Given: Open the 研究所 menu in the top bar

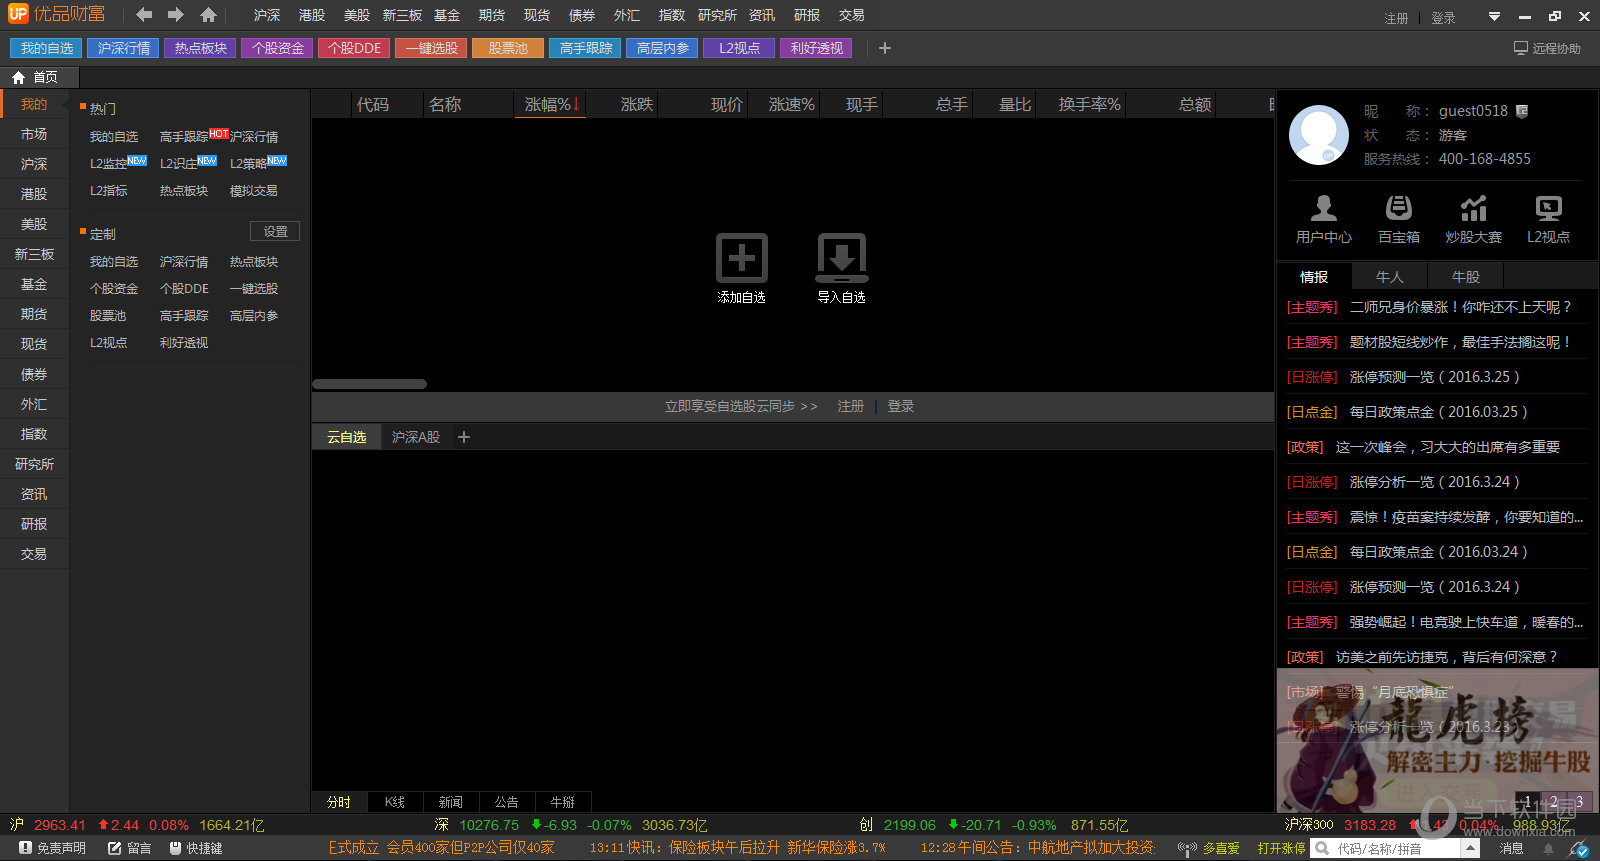Looking at the screenshot, I should coord(717,15).
